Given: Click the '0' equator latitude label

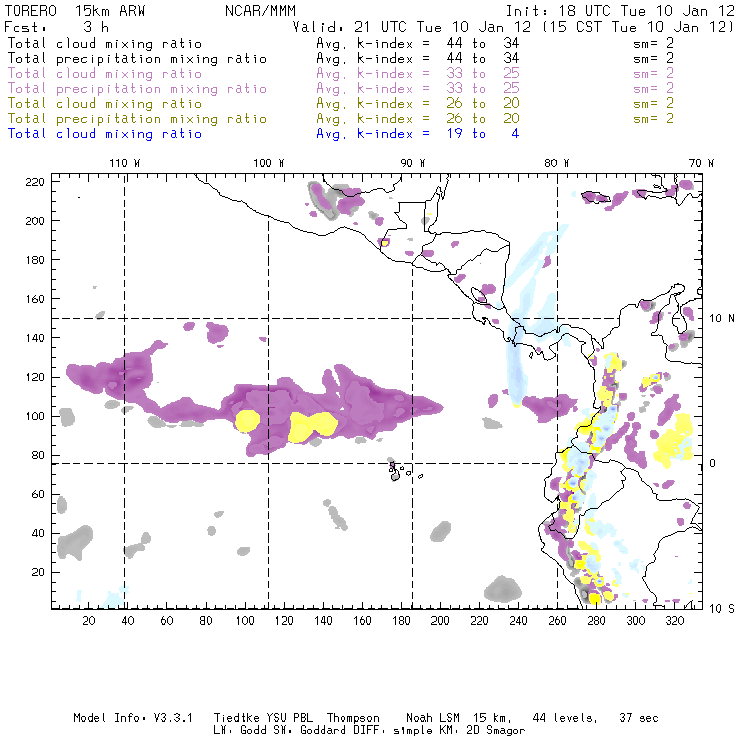Looking at the screenshot, I should [712, 463].
